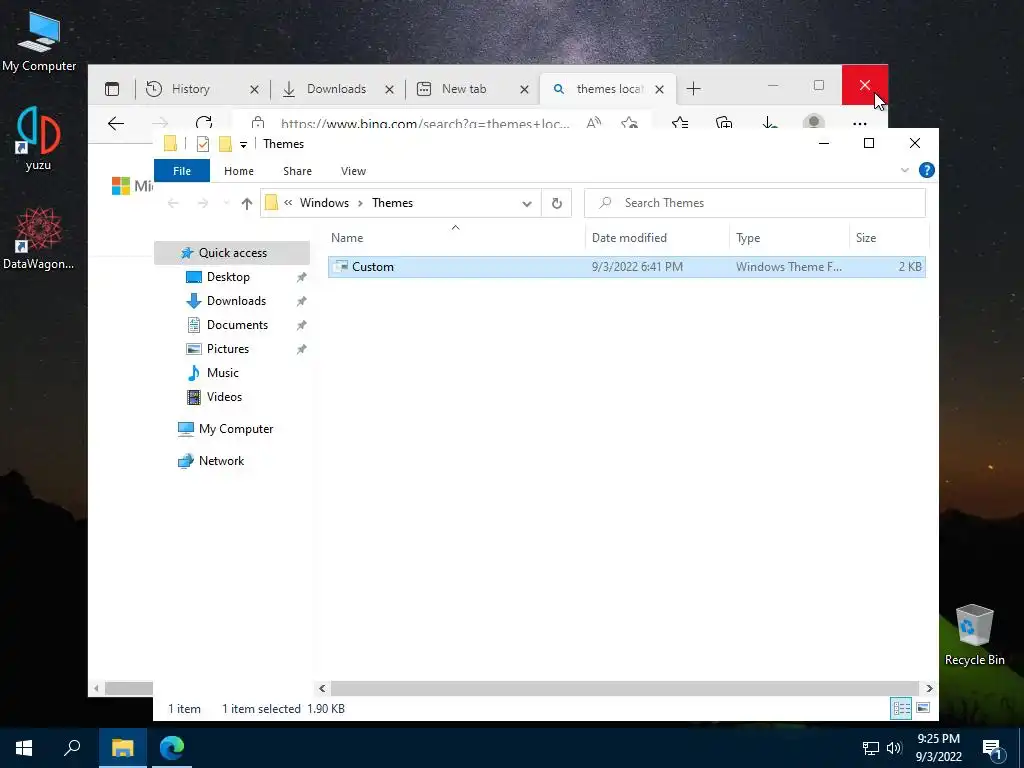
Task: Sort files by the Size column
Action: pyautogui.click(x=888, y=238)
